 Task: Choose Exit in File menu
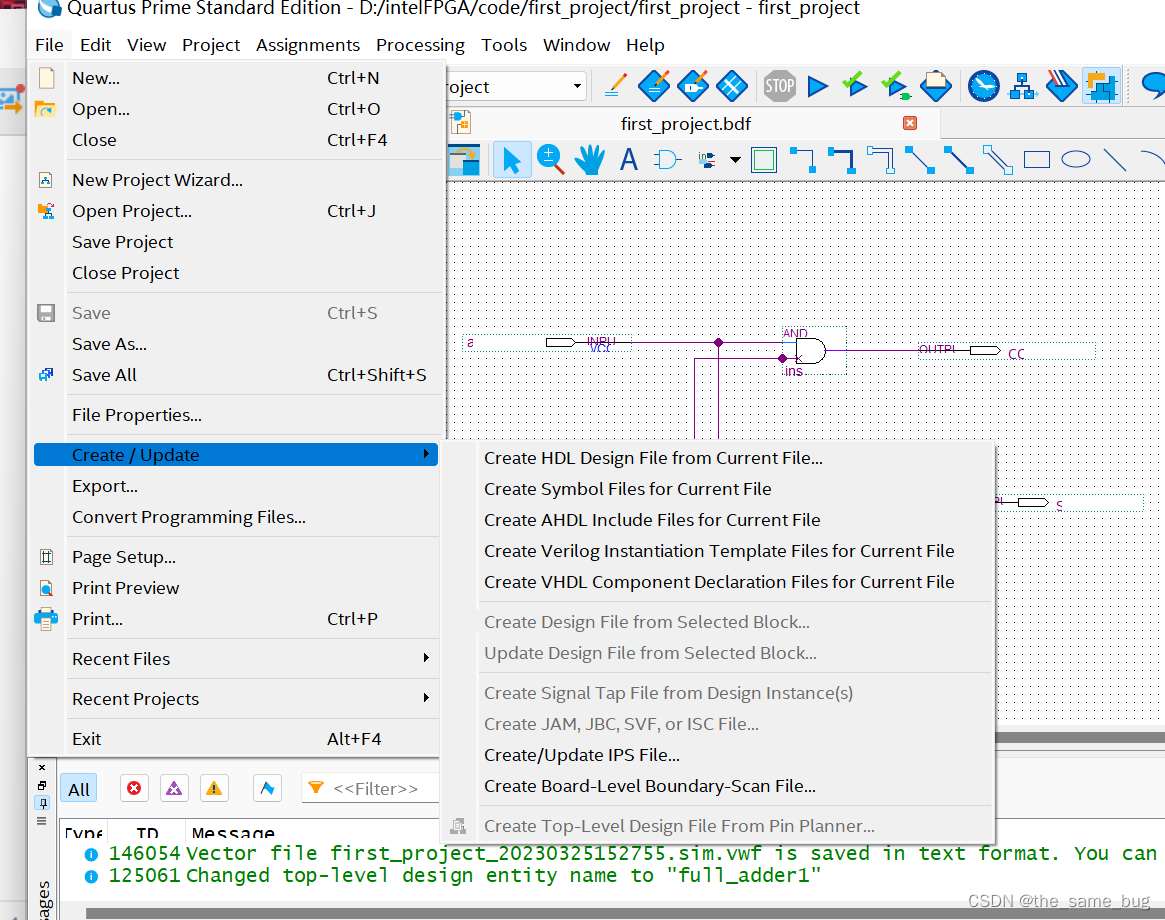coord(236,739)
